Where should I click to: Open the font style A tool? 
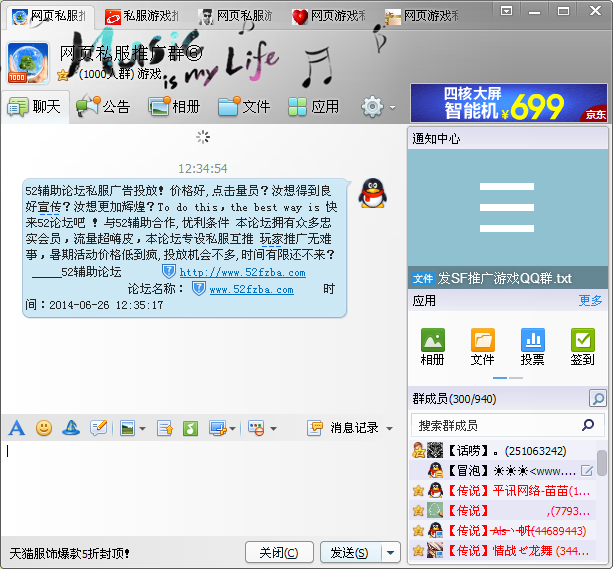(16, 428)
